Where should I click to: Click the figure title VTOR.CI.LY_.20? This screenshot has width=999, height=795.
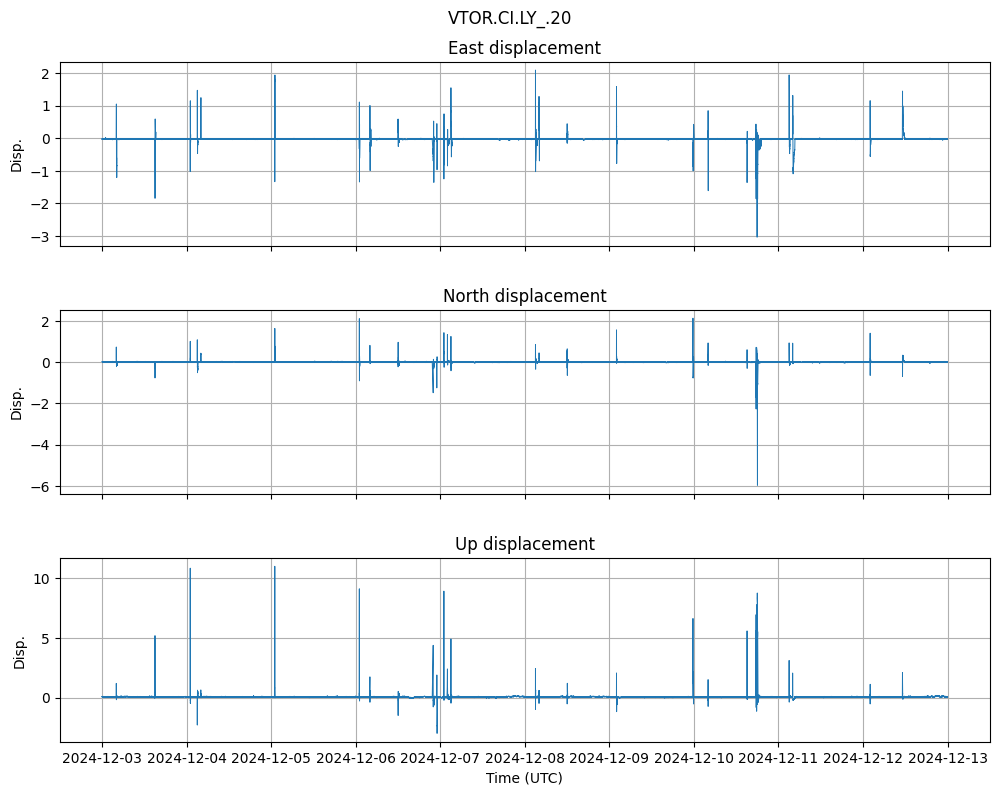click(509, 18)
